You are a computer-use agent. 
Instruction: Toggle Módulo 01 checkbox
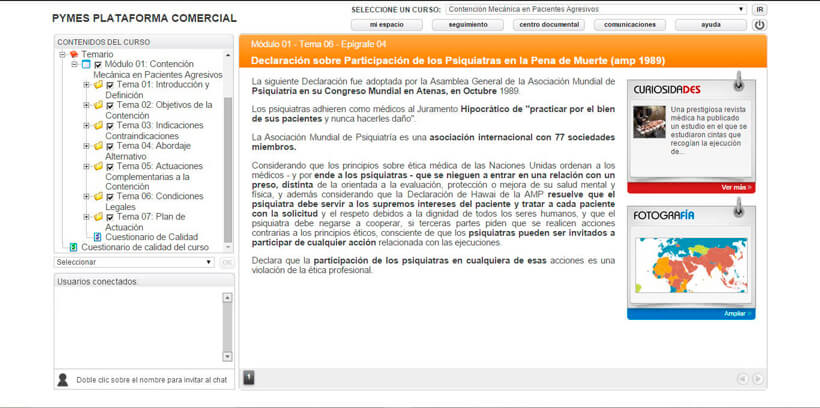point(98,65)
